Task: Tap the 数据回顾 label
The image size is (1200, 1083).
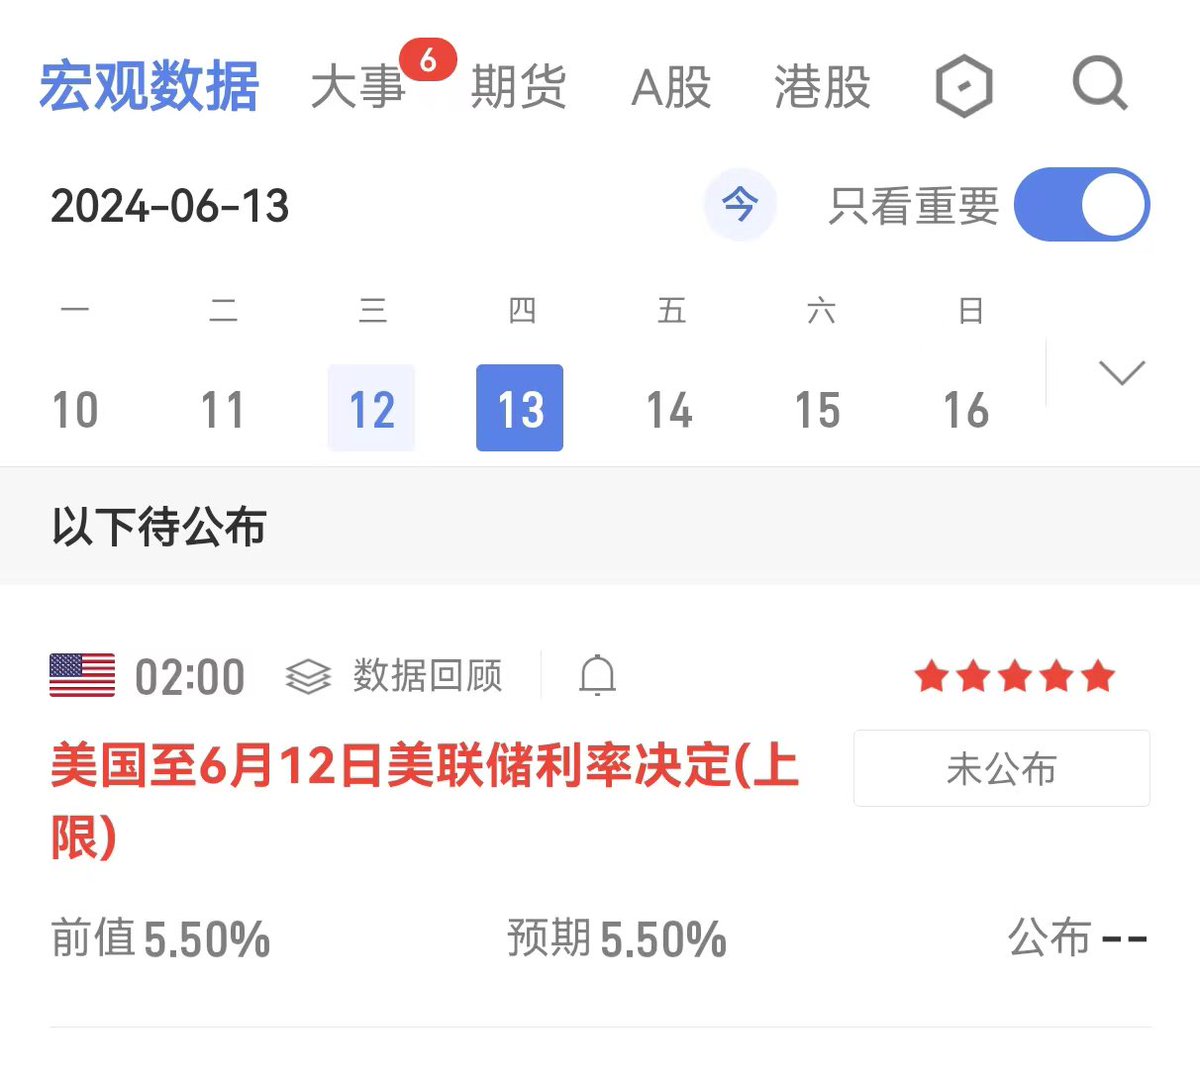Action: point(427,676)
